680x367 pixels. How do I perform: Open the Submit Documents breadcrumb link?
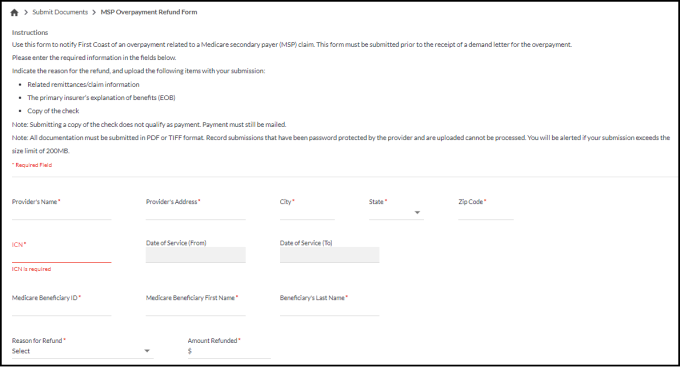(x=60, y=12)
